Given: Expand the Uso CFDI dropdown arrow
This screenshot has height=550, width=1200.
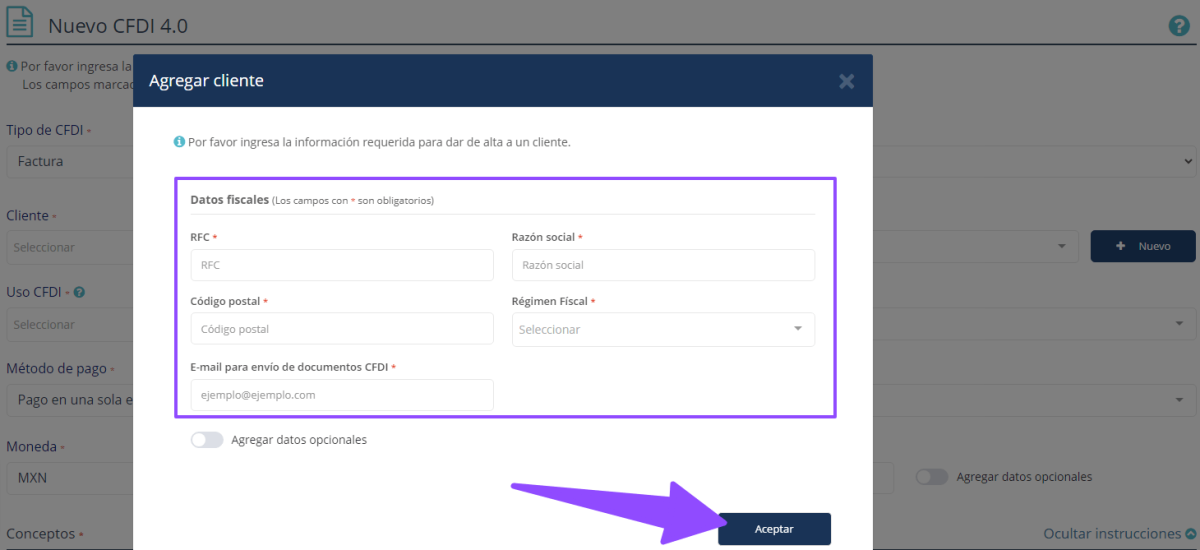Looking at the screenshot, I should click(x=1177, y=324).
